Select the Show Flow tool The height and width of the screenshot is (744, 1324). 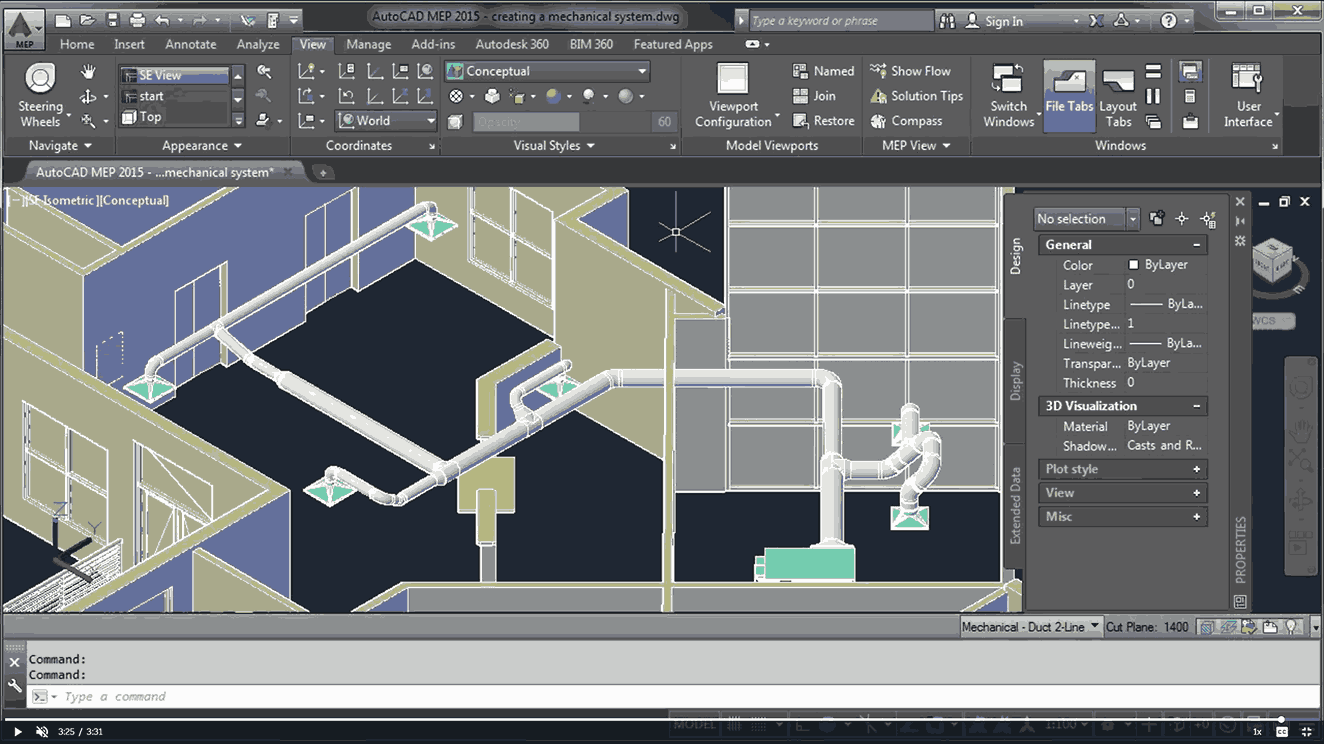coord(910,71)
